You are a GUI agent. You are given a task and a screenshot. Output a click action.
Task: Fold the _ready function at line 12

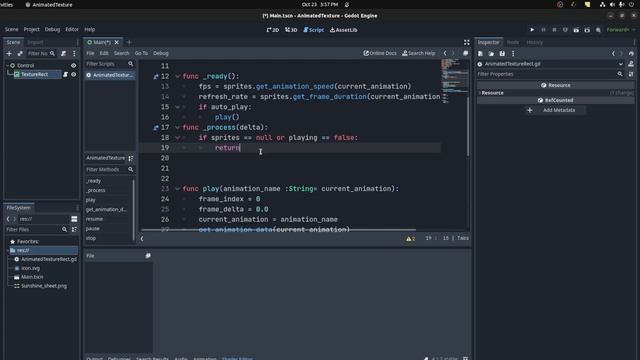[x=177, y=76]
